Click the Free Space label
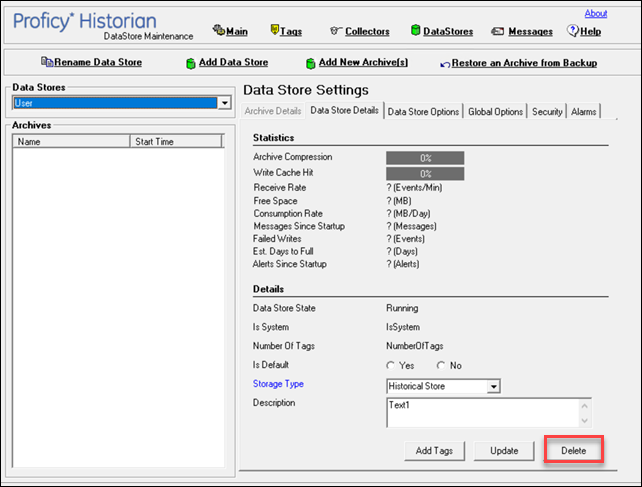 click(275, 201)
